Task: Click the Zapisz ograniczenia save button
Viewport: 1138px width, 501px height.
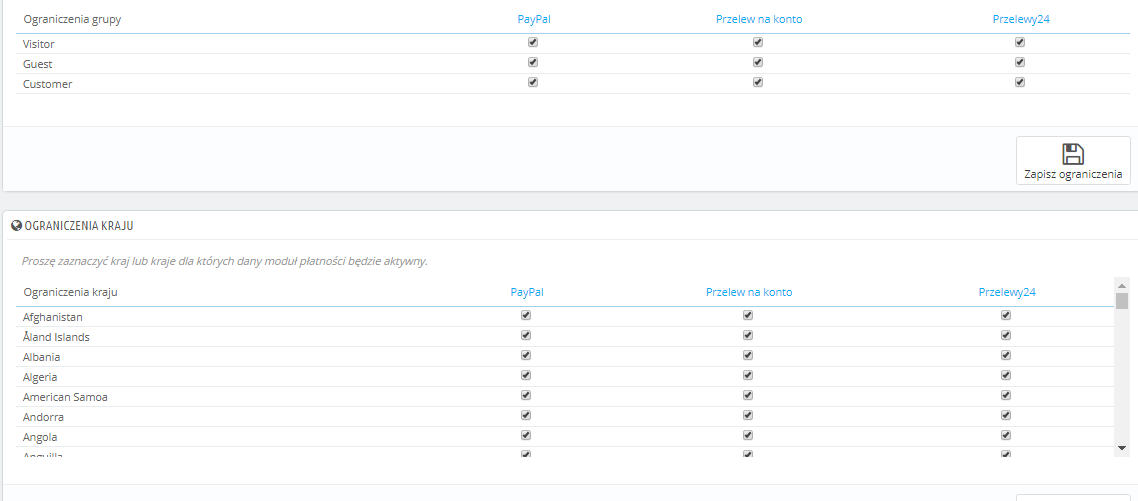Action: click(1073, 160)
